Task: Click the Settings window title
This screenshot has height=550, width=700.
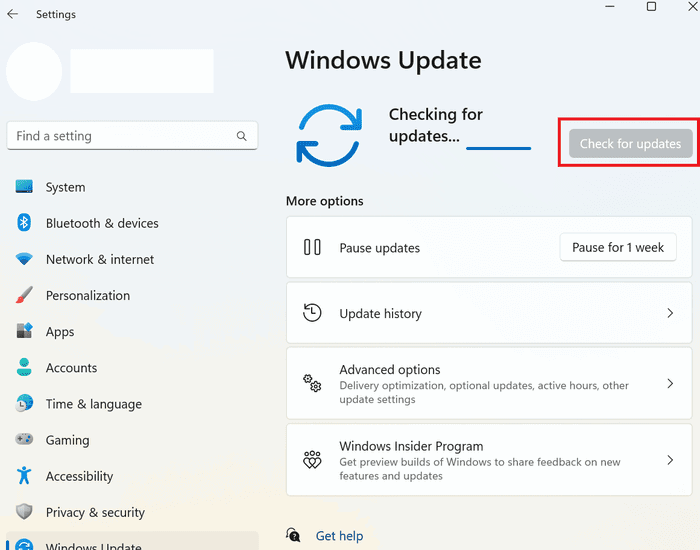Action: point(56,14)
